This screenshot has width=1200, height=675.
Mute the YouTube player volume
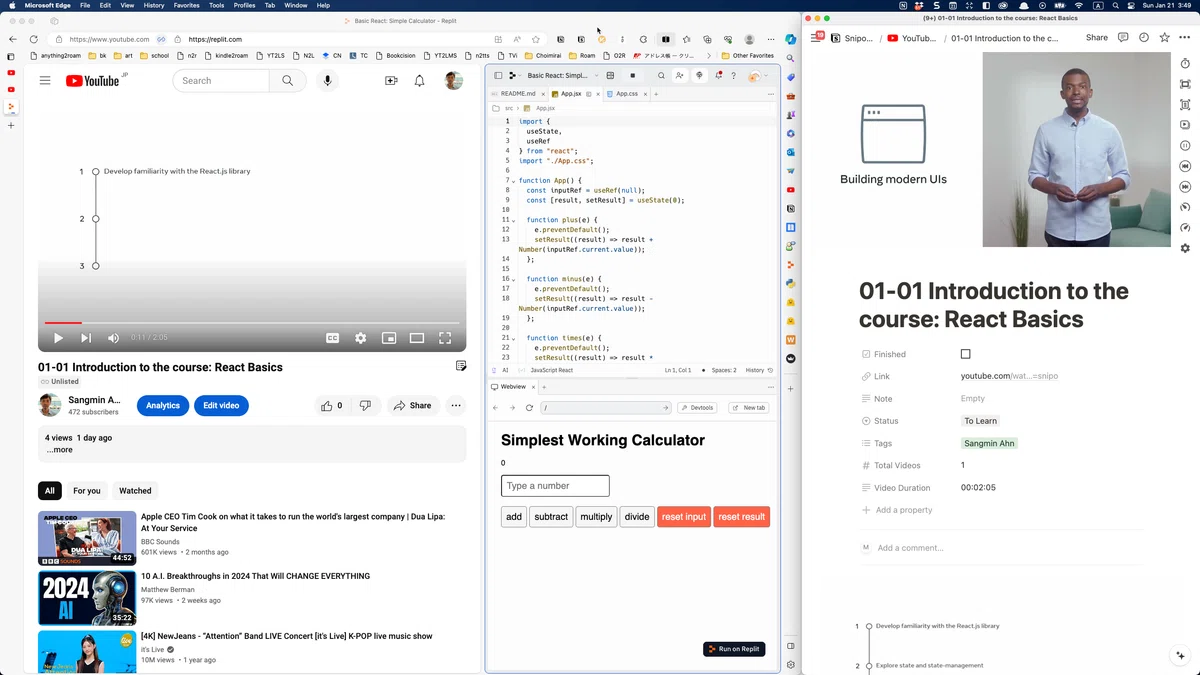click(x=113, y=338)
